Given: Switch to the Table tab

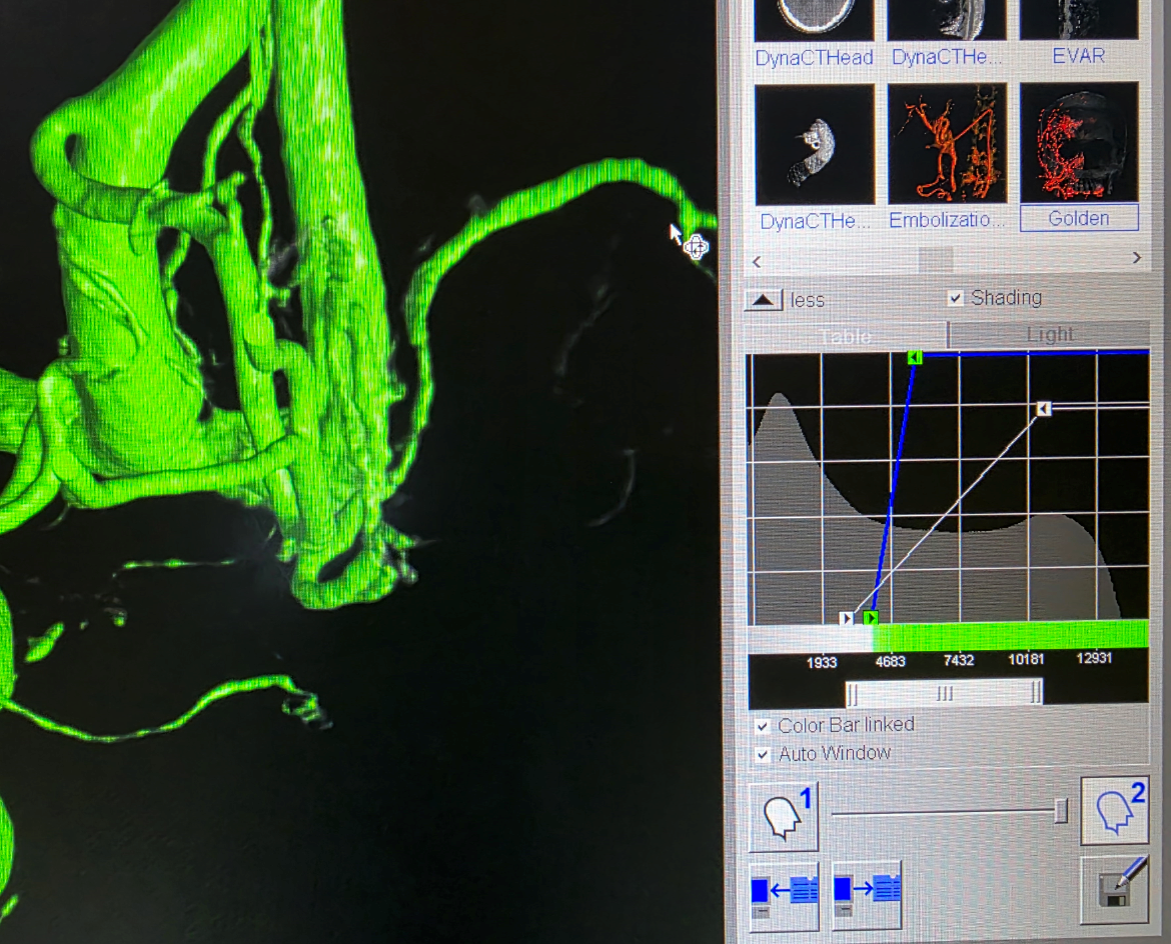Looking at the screenshot, I should (845, 336).
